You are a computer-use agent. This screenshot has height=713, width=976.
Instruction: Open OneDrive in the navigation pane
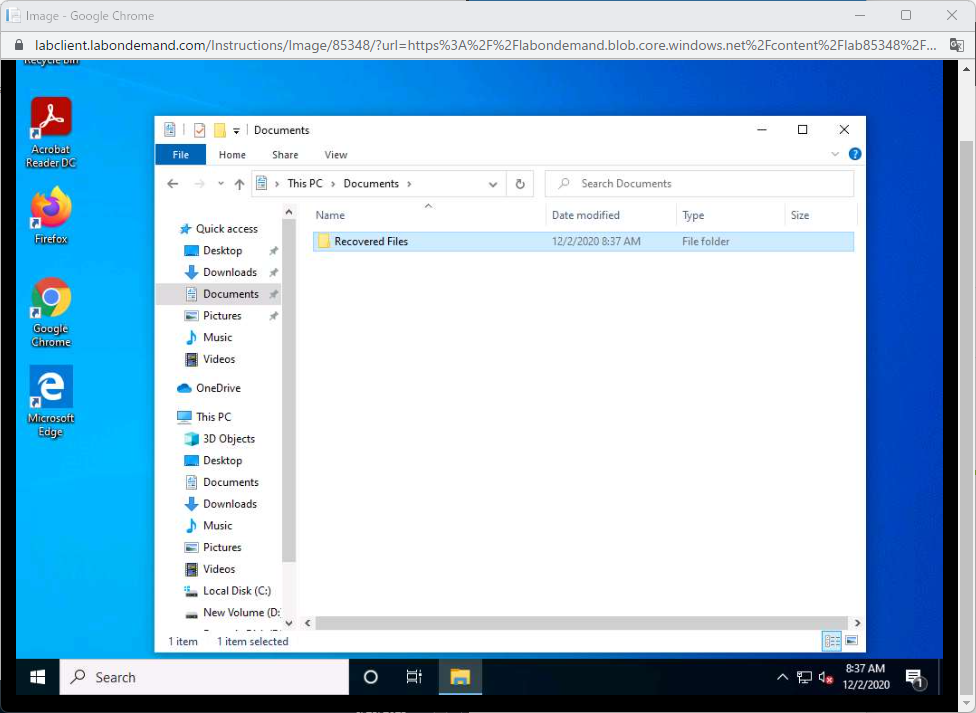[220, 388]
